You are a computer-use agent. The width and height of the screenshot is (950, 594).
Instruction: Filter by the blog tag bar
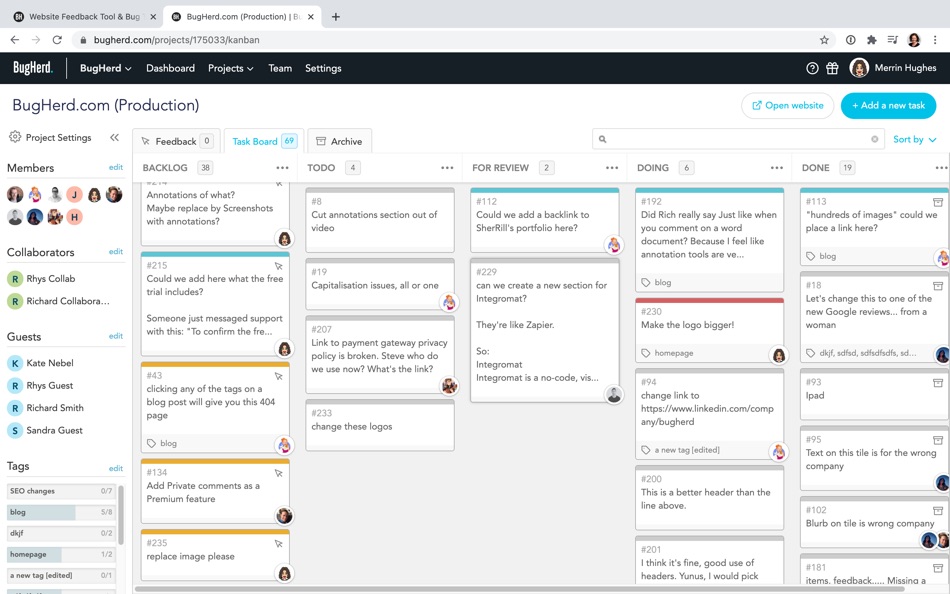(x=61, y=512)
